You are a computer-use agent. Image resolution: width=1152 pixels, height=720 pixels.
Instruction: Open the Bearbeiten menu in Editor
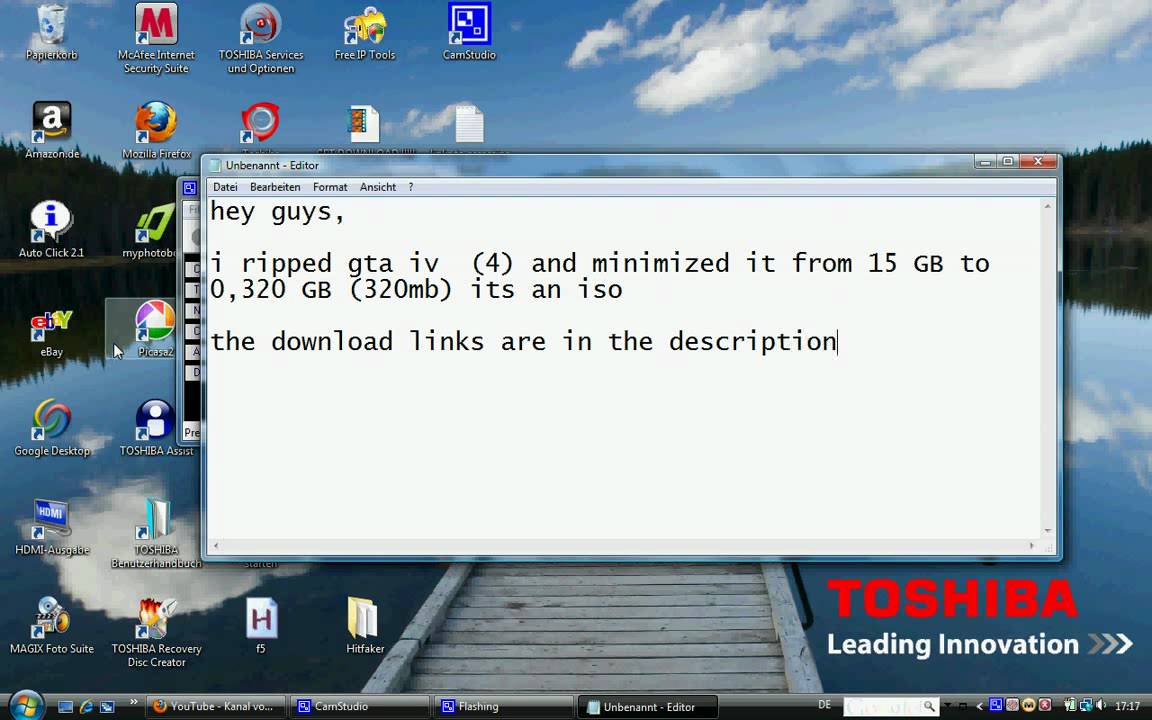pyautogui.click(x=275, y=187)
